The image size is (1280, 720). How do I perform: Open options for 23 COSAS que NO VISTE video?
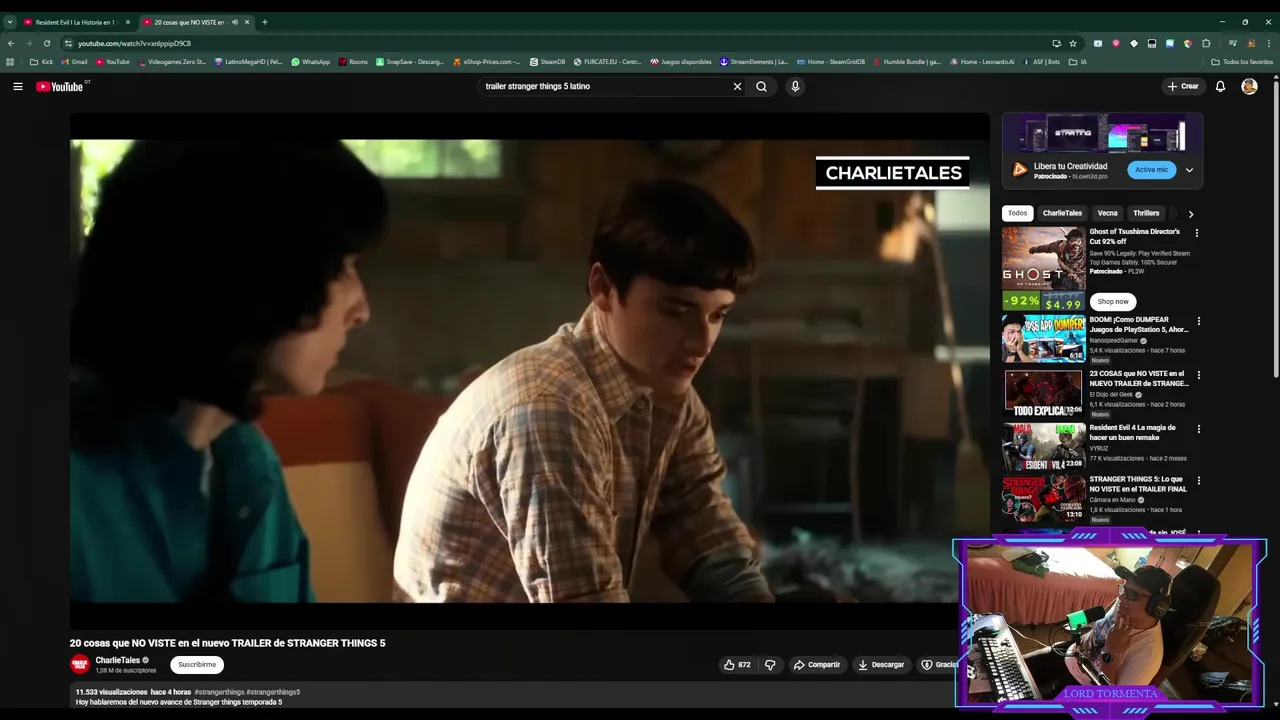1199,376
